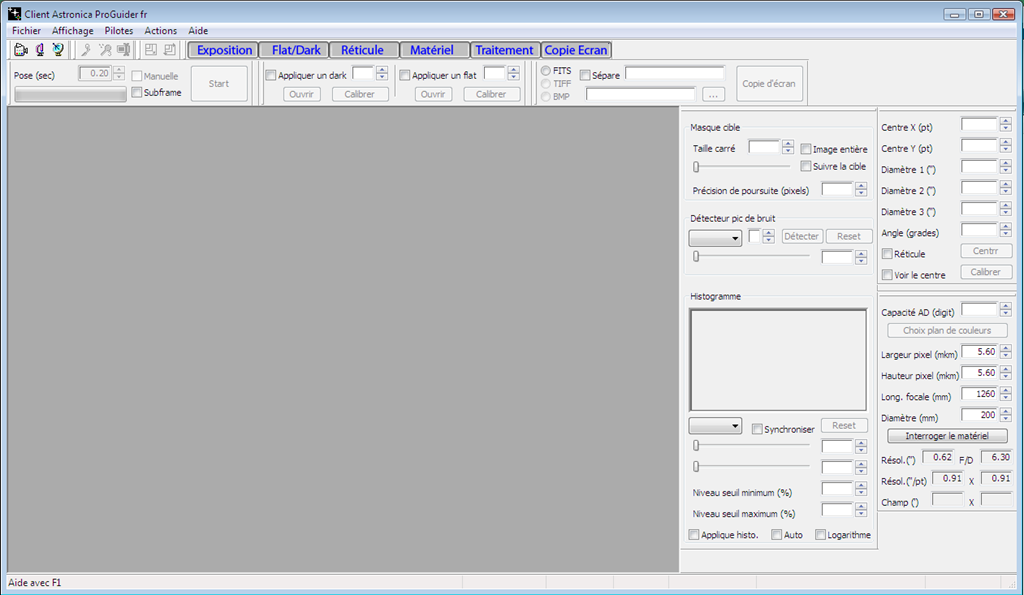Click the Détecter button
The width and height of the screenshot is (1024, 595).
801,236
